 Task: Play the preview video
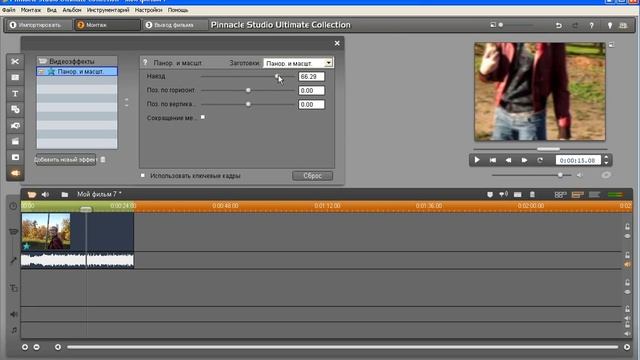tap(477, 160)
